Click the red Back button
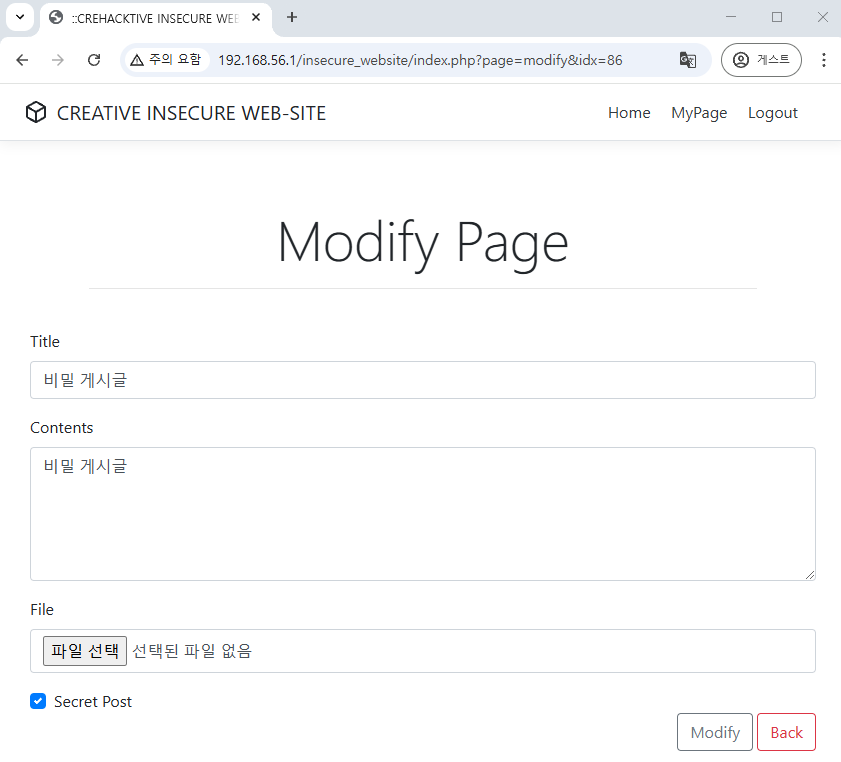Viewport: 841px width, 762px height. [786, 732]
